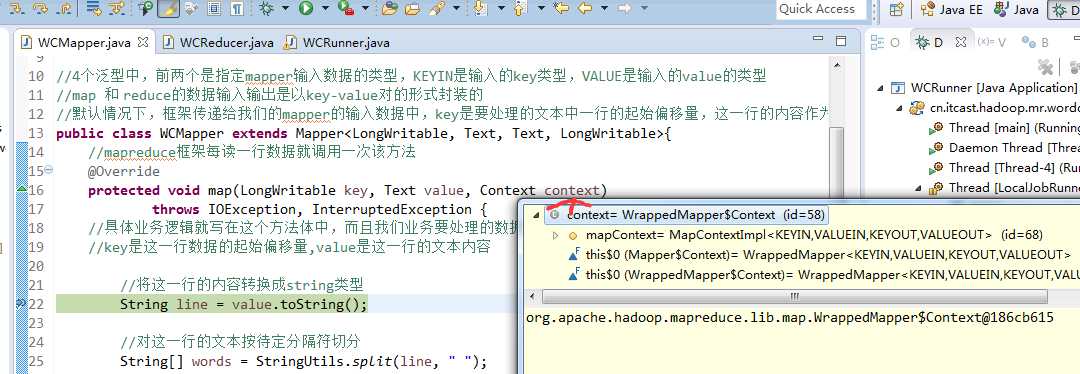1080x374 pixels.
Task: Click the Drop To Frame icon
Action: (94, 8)
